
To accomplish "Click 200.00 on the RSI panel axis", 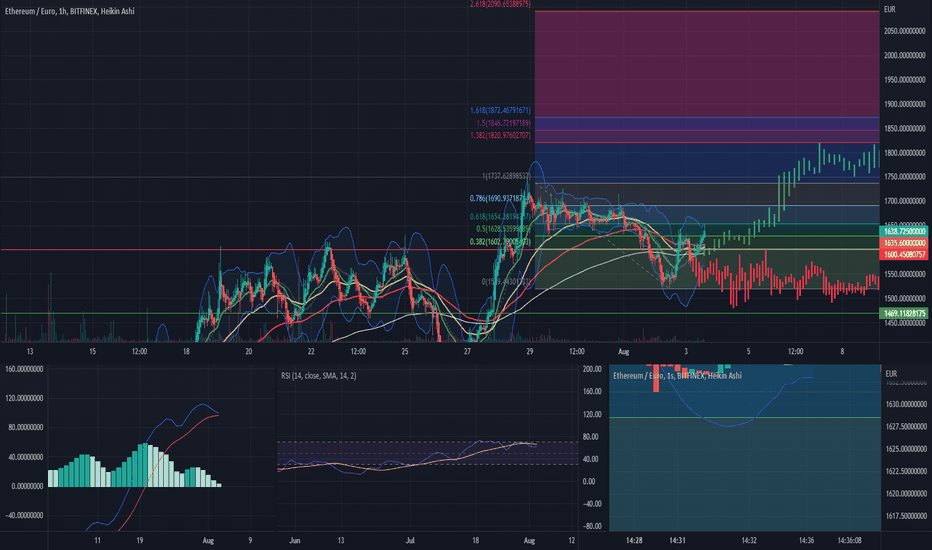I will (592, 369).
